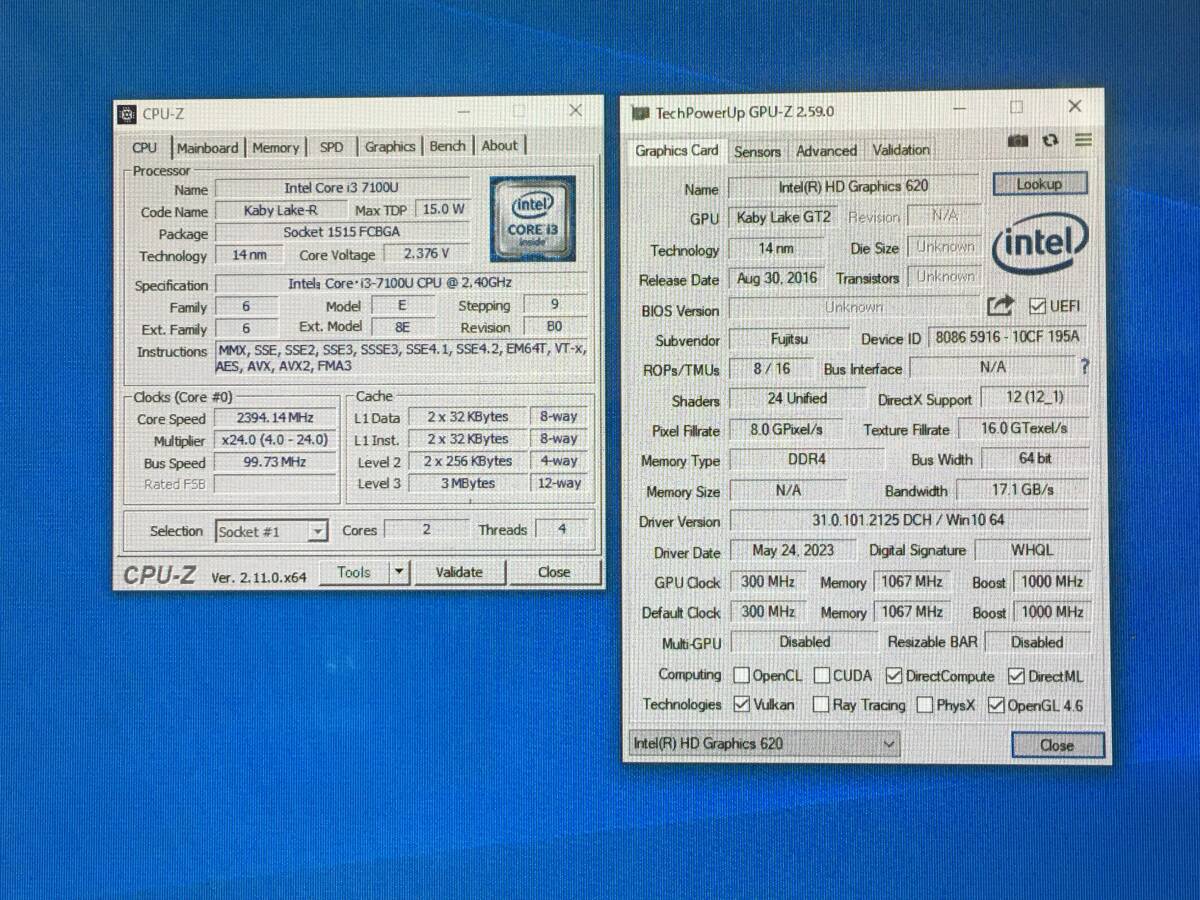
Task: Click the Intel Core i3 badge in CPU-Z
Action: click(532, 221)
